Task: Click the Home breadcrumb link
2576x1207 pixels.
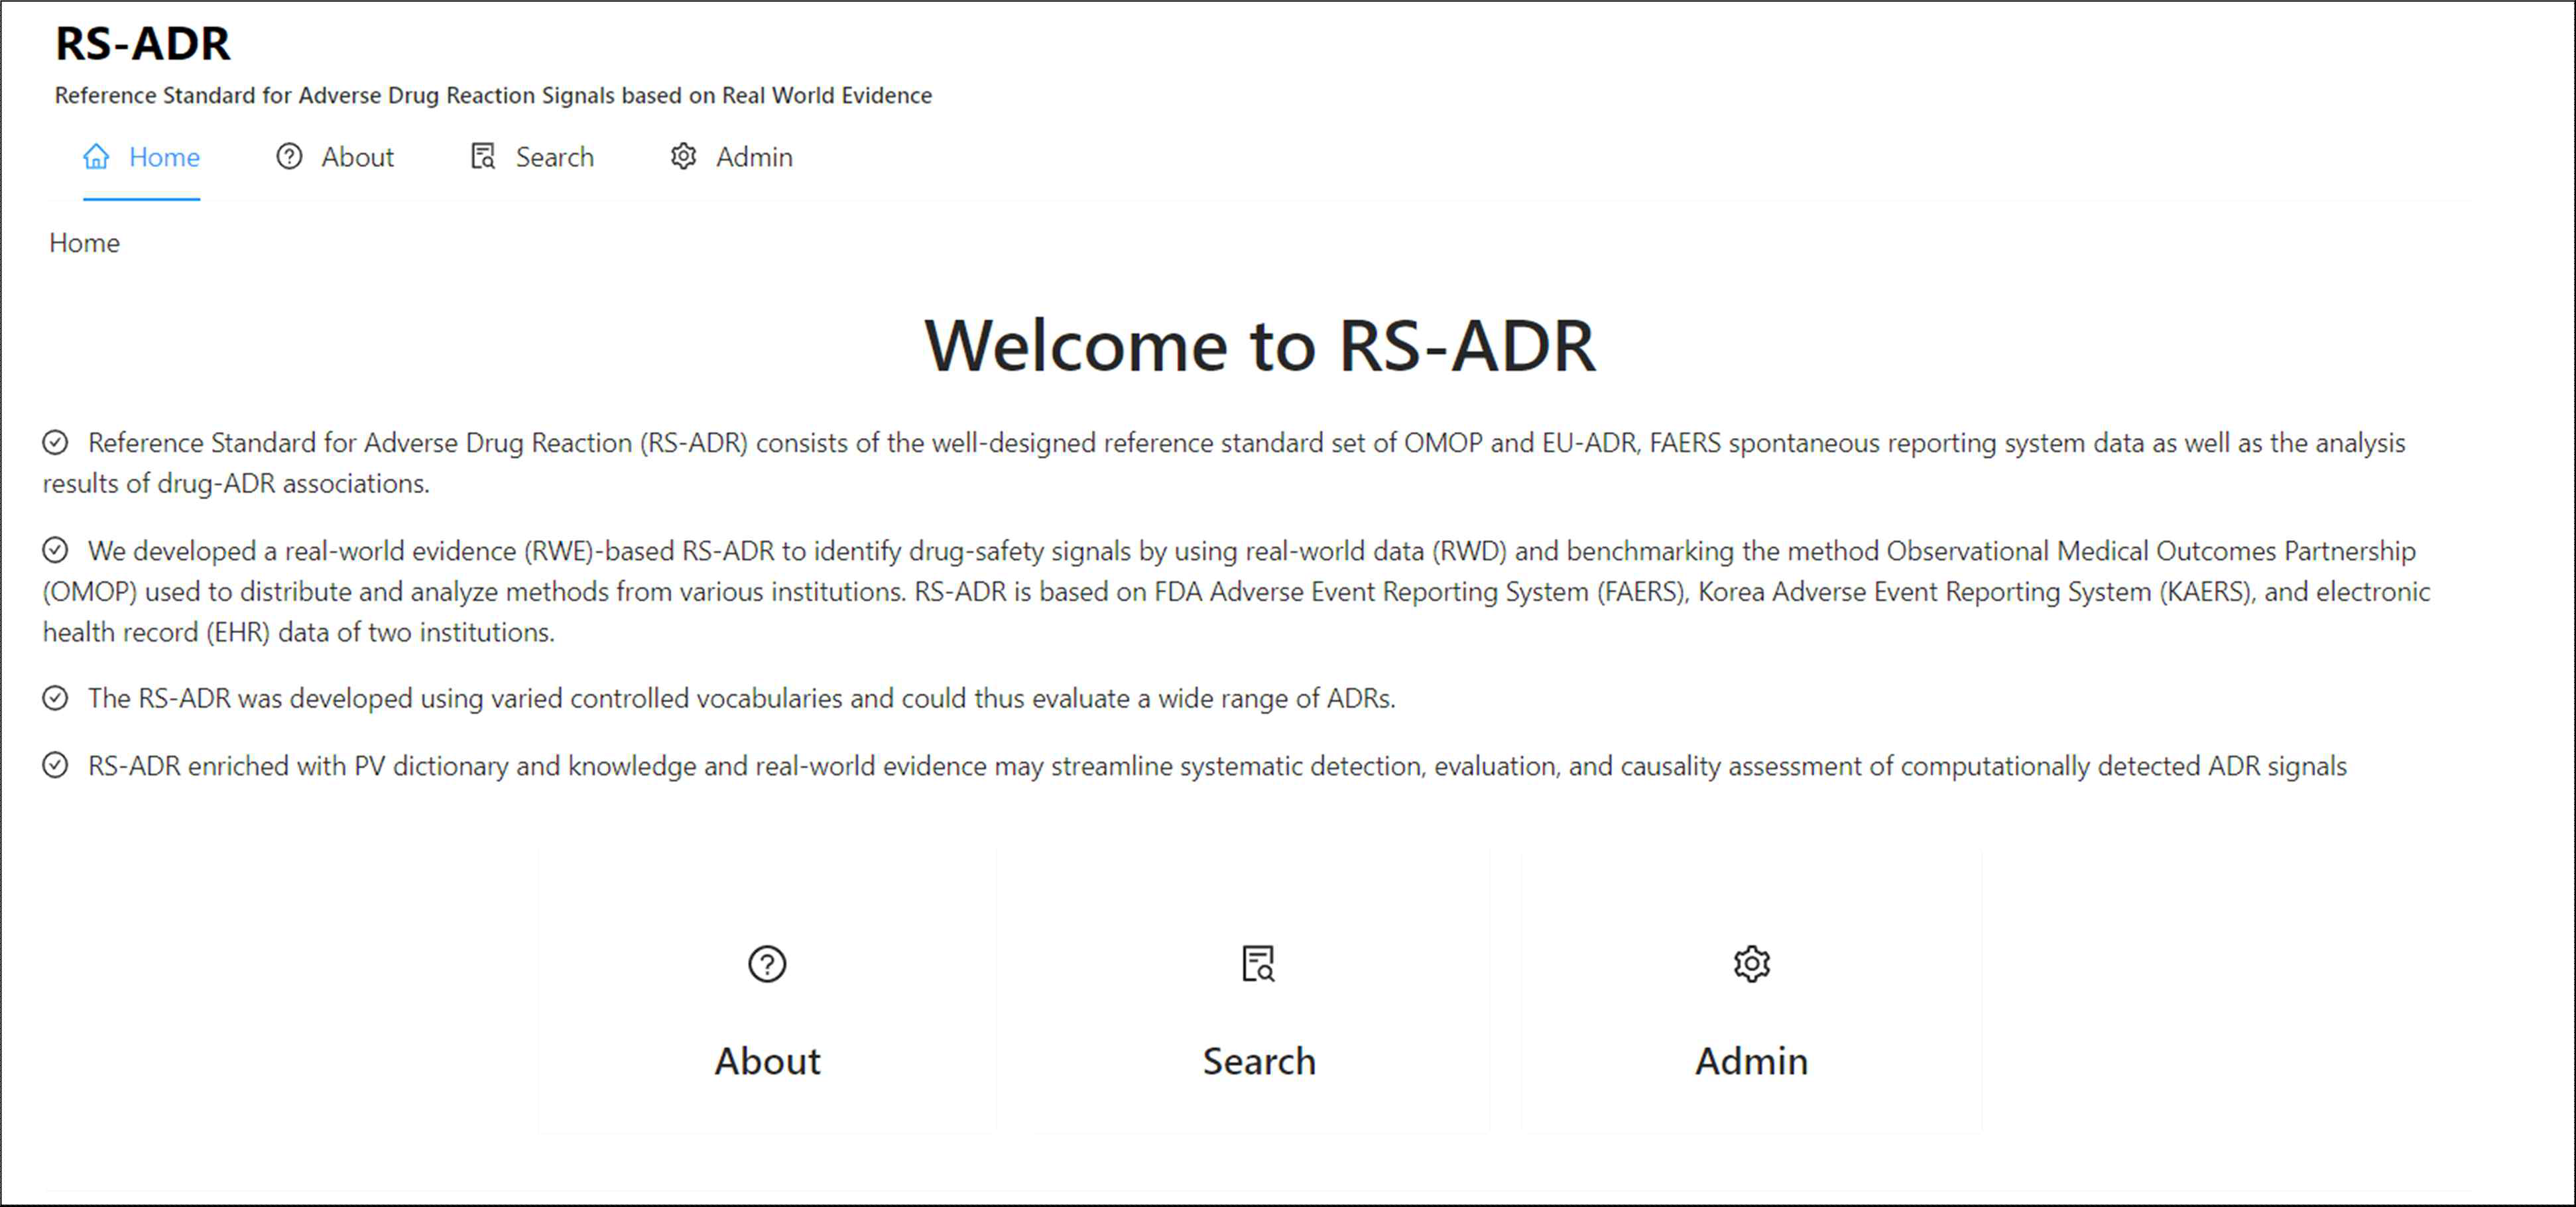Action: click(x=84, y=243)
